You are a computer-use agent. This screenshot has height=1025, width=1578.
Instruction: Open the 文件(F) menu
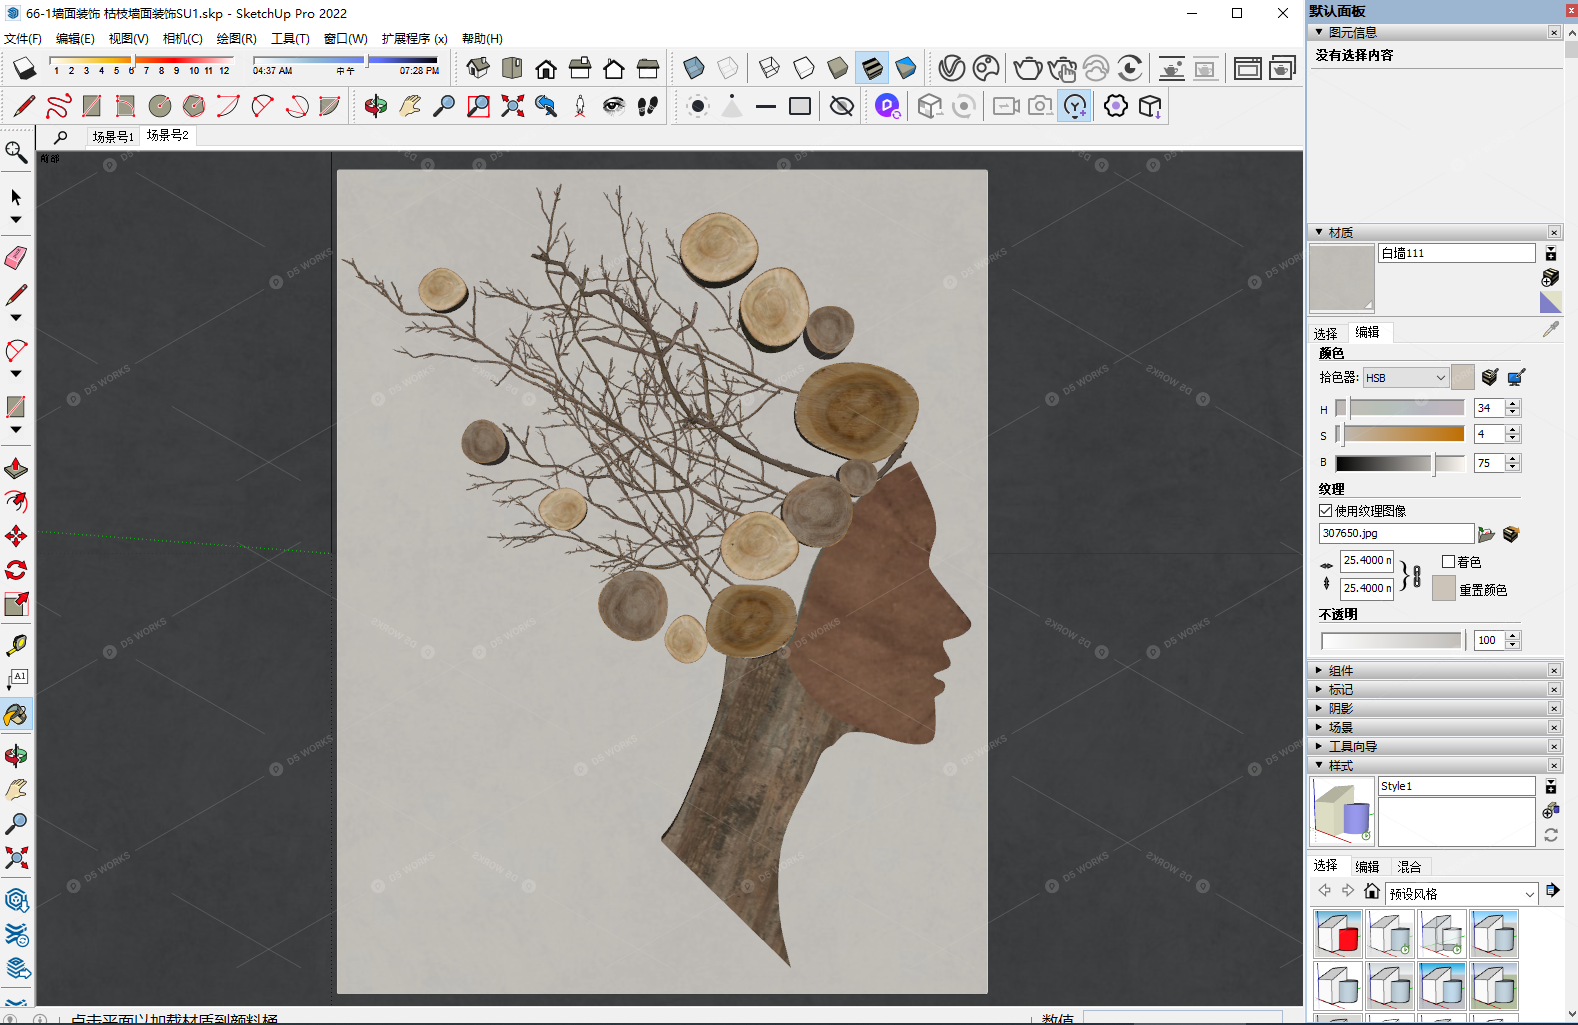23,39
